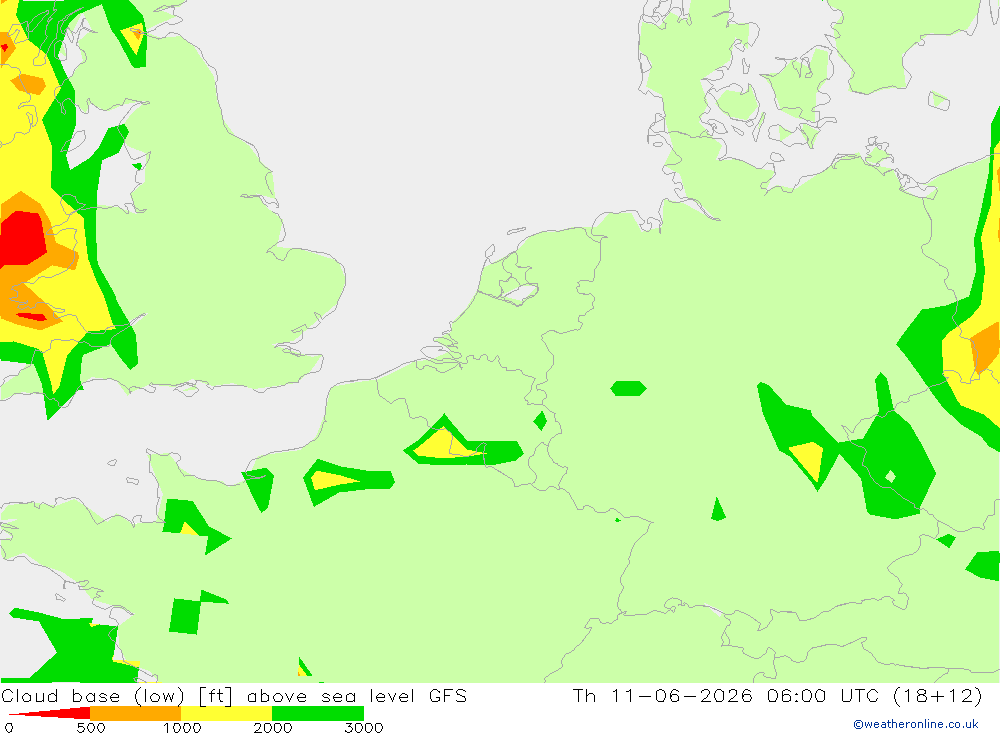Click the legend value 3000
Viewport: 1000px width, 733px height.
pos(364,727)
